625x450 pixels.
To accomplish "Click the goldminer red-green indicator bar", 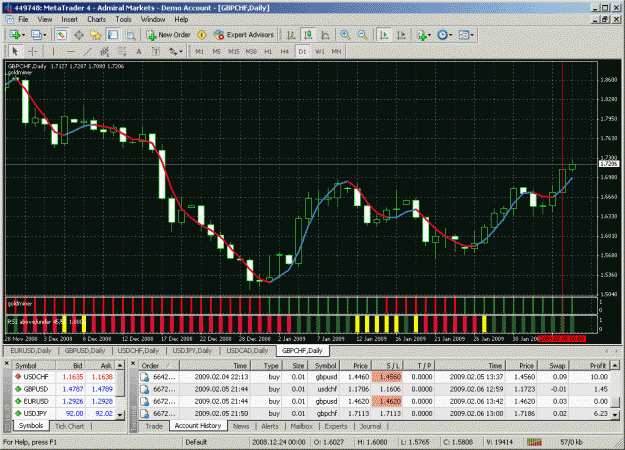I will coord(301,306).
